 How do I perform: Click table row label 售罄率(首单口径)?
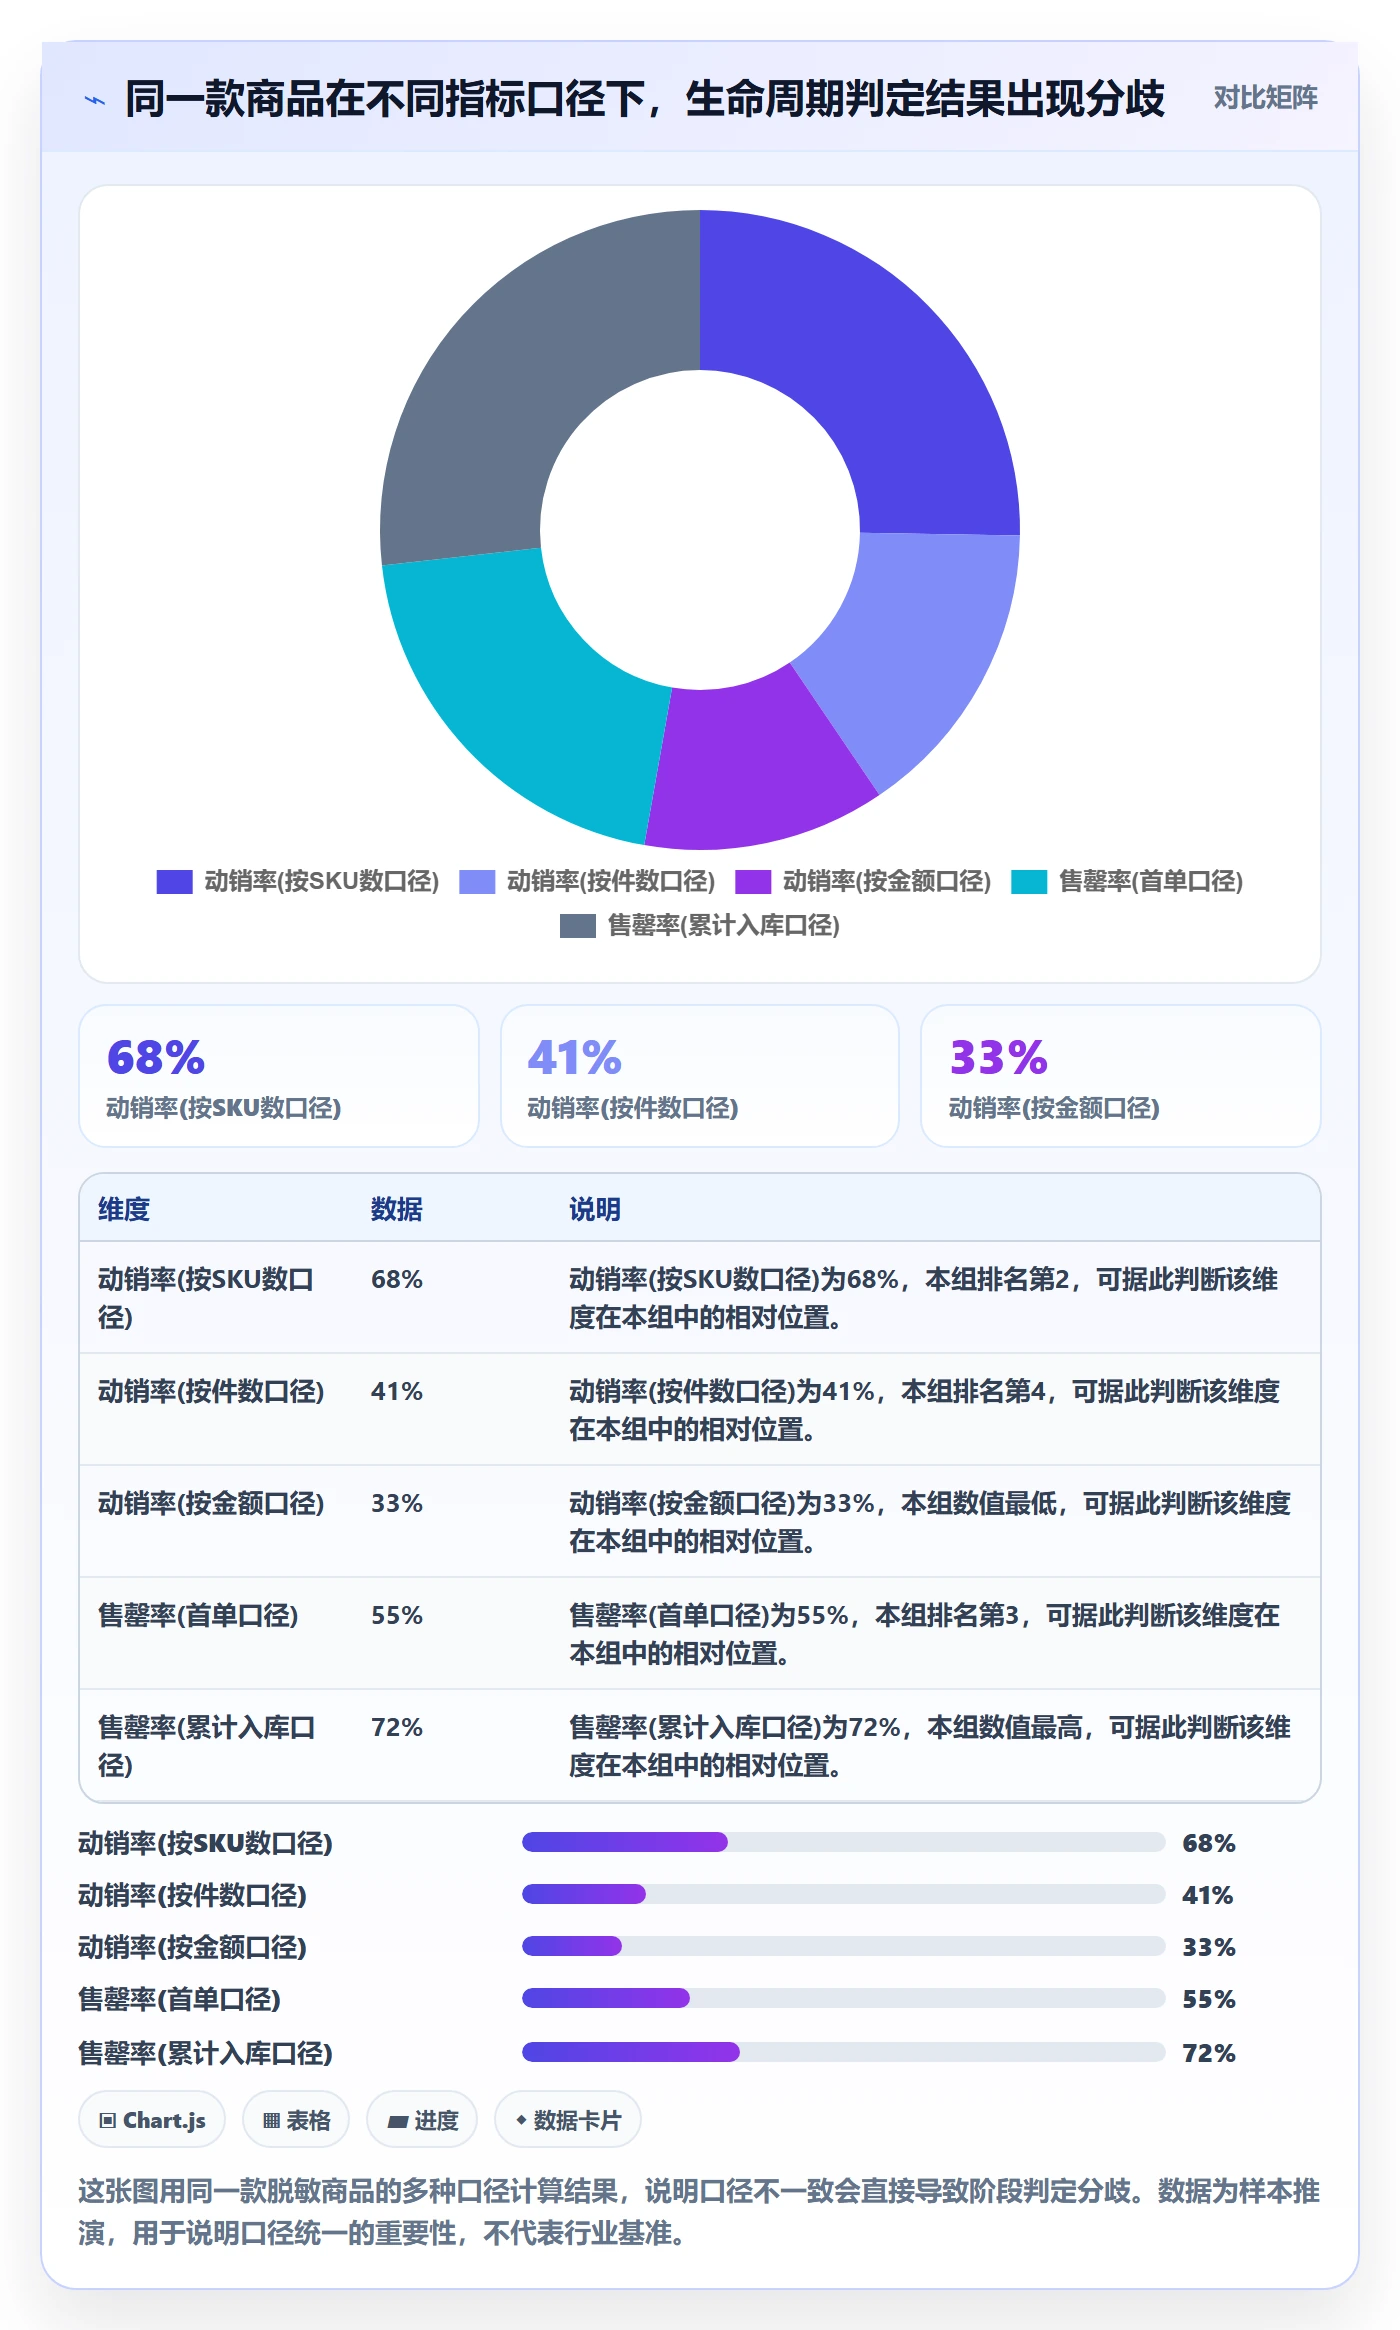[198, 1616]
